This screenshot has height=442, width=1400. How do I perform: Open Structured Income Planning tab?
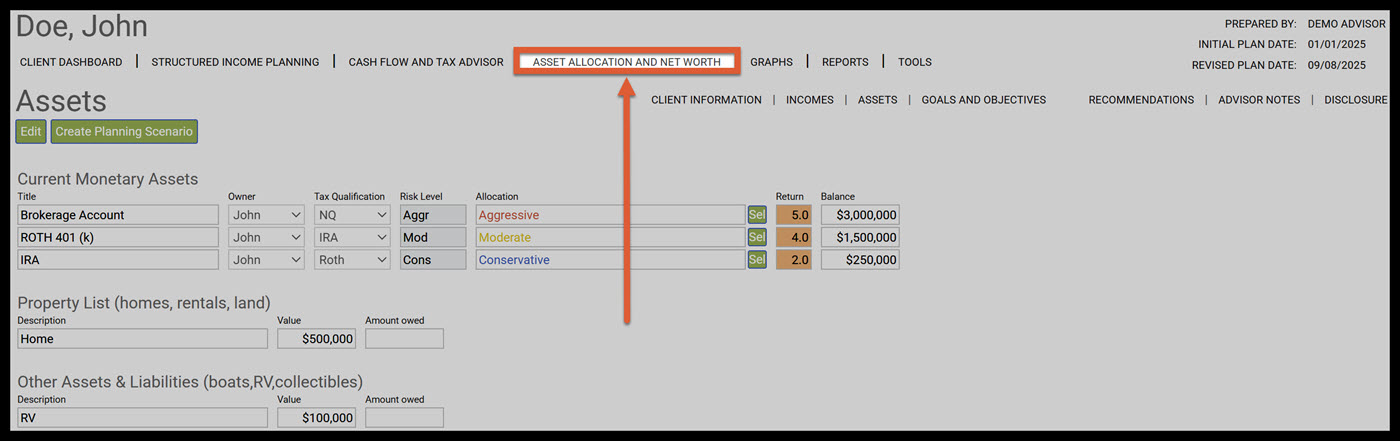tap(235, 62)
